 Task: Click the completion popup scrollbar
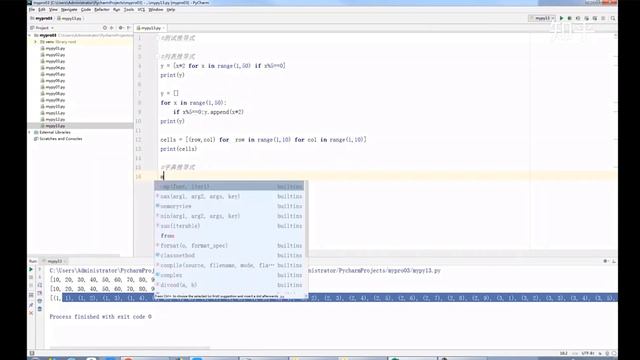point(307,220)
